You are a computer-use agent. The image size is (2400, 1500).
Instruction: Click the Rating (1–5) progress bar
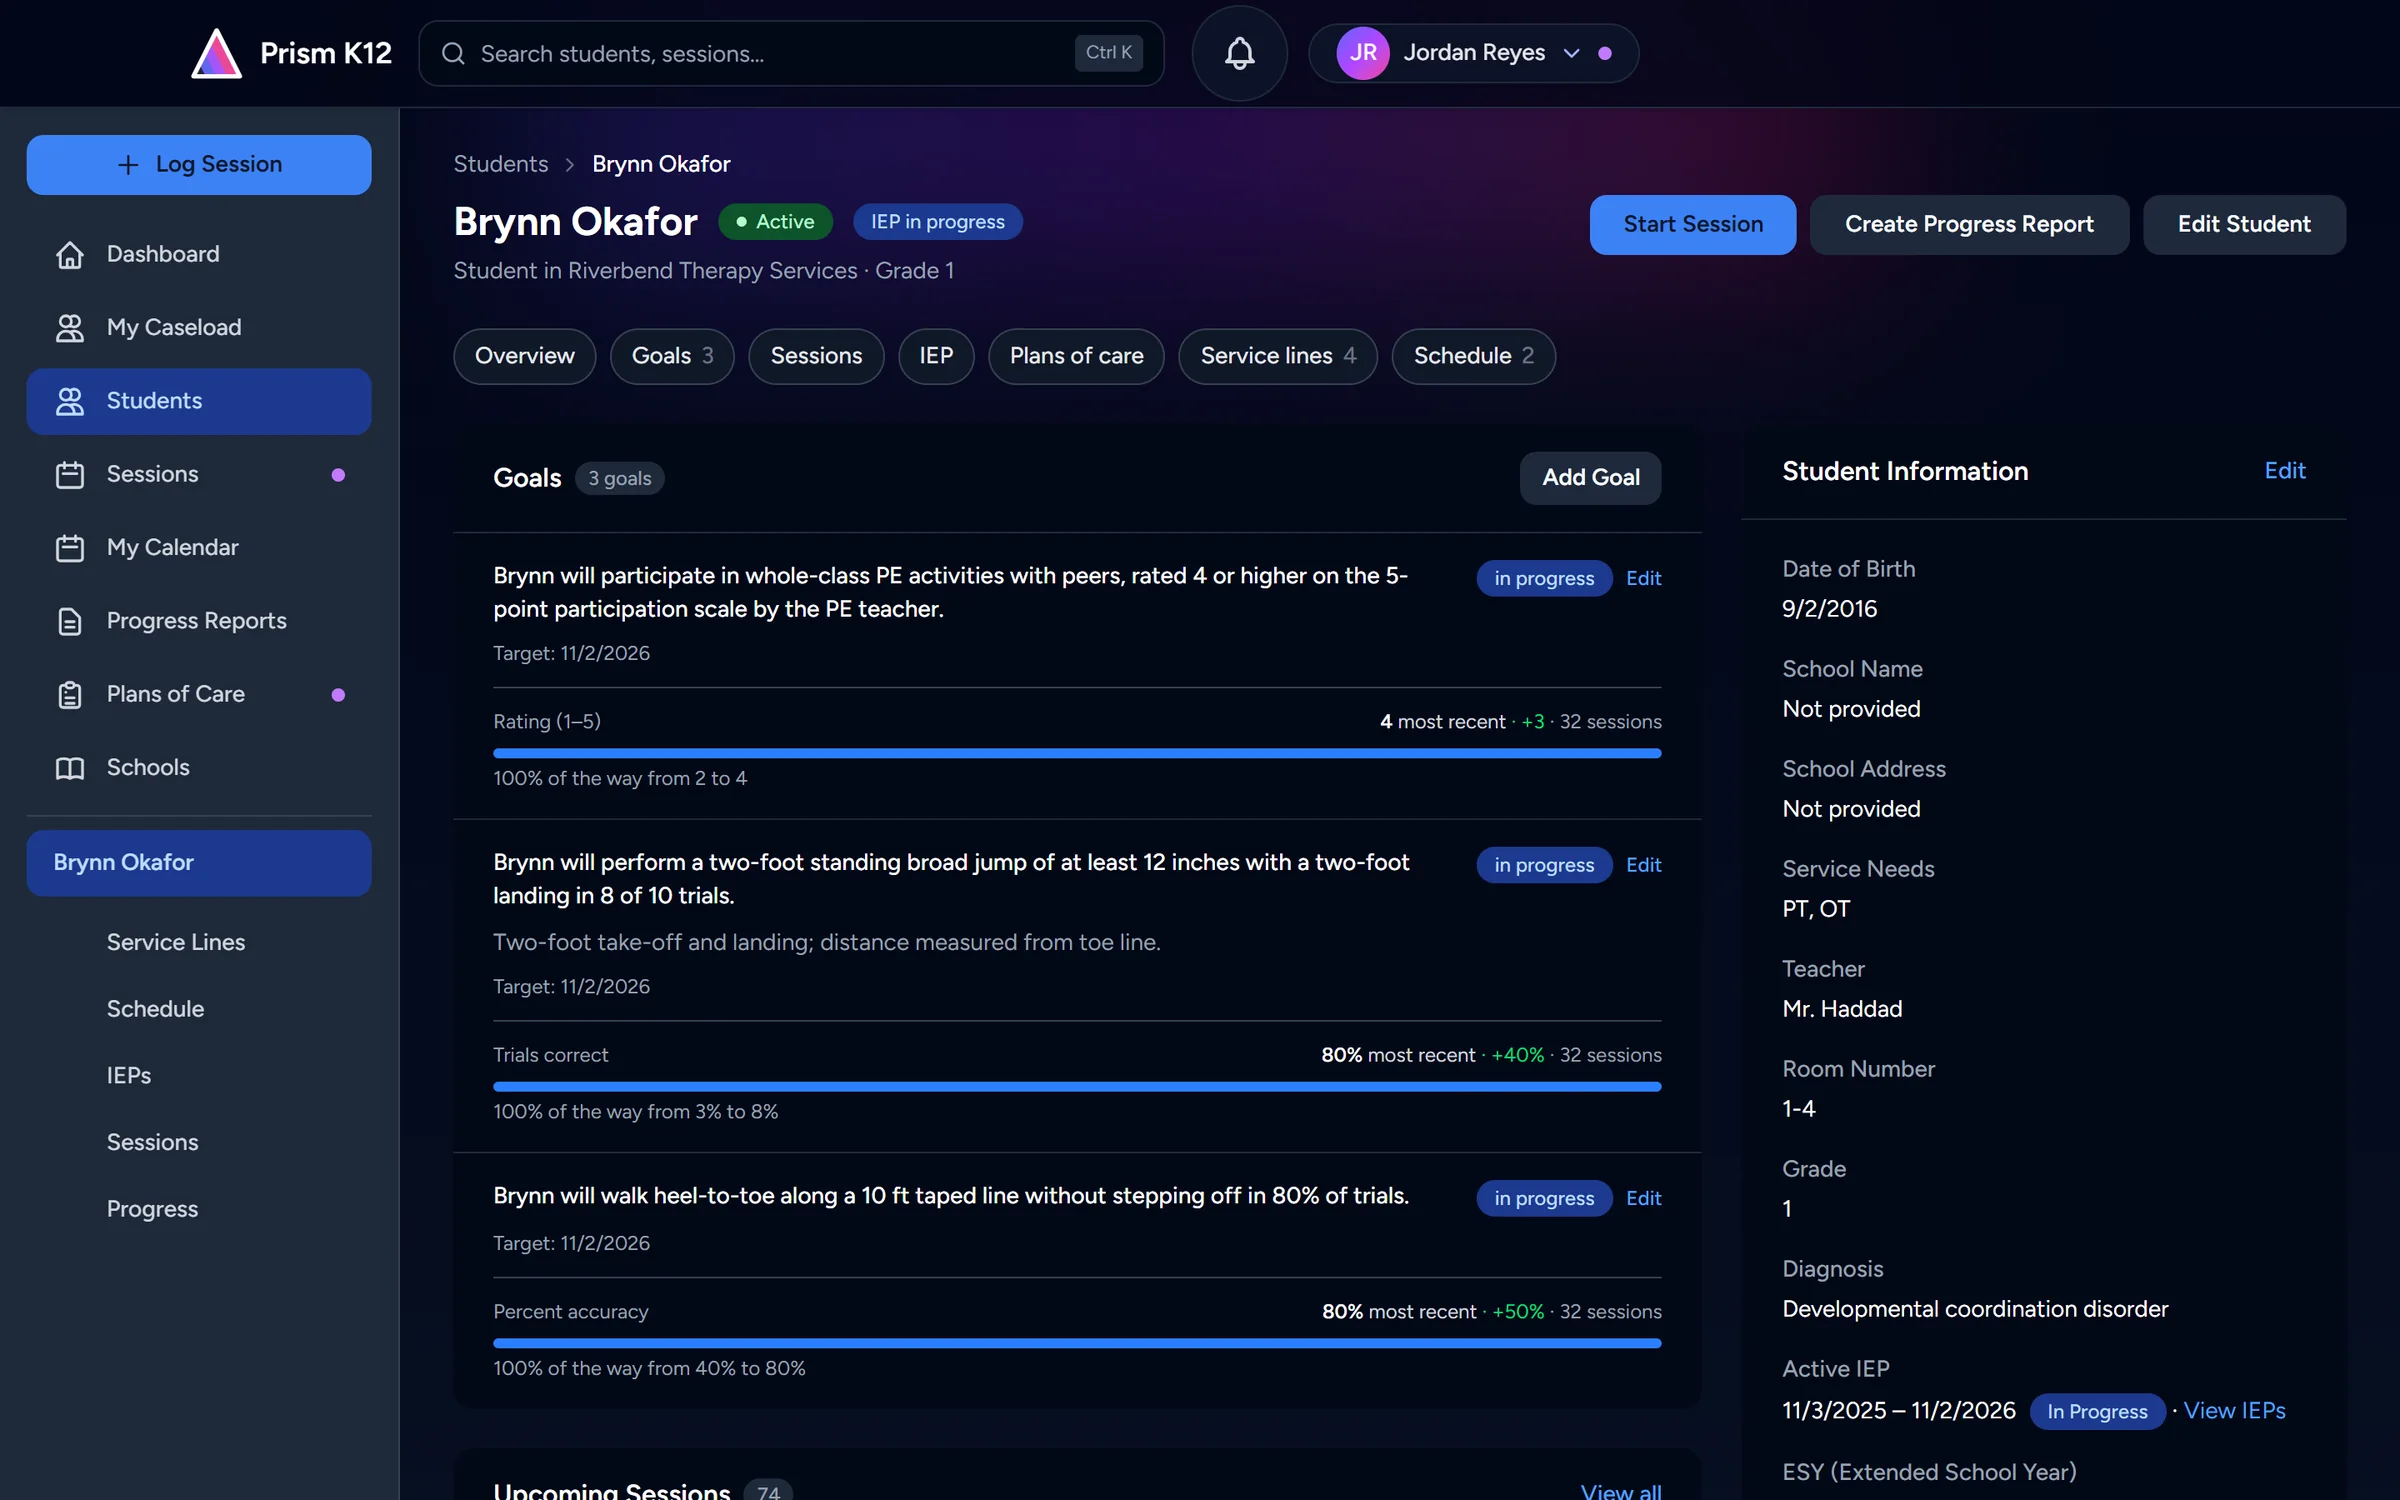tap(1077, 753)
